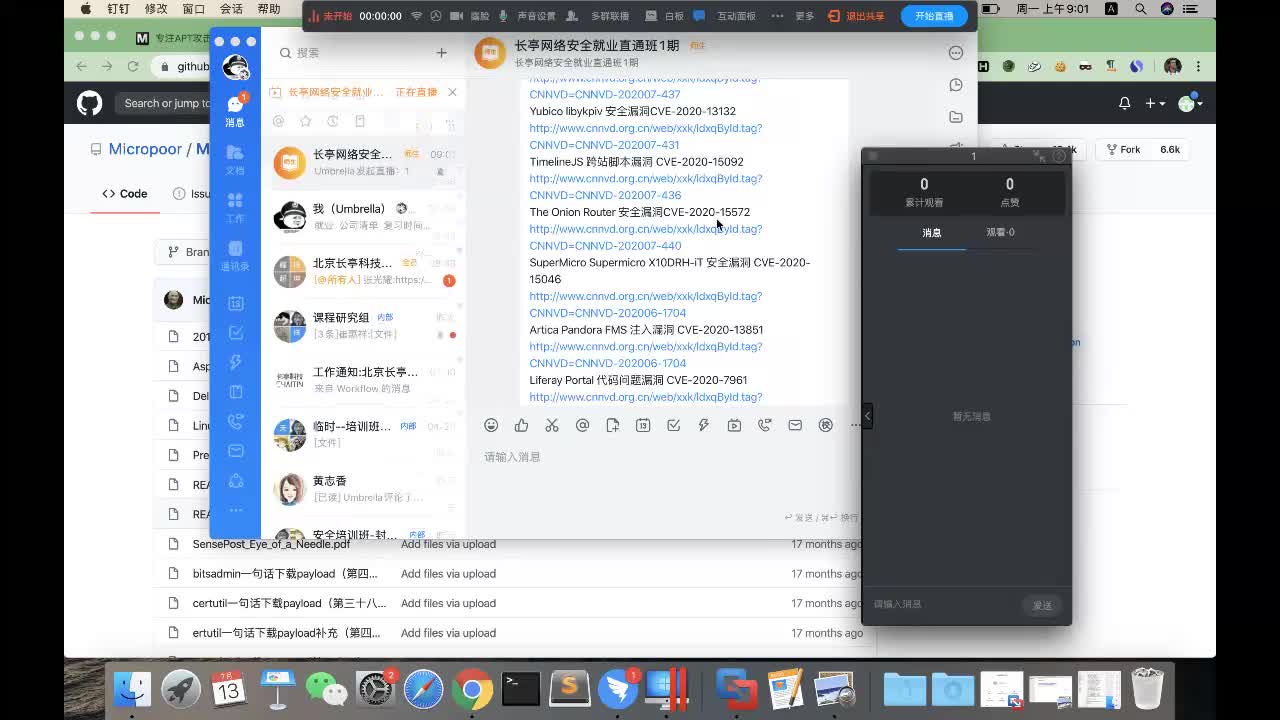Open the GitHub Code tab
This screenshot has width=1280, height=720.
[125, 194]
